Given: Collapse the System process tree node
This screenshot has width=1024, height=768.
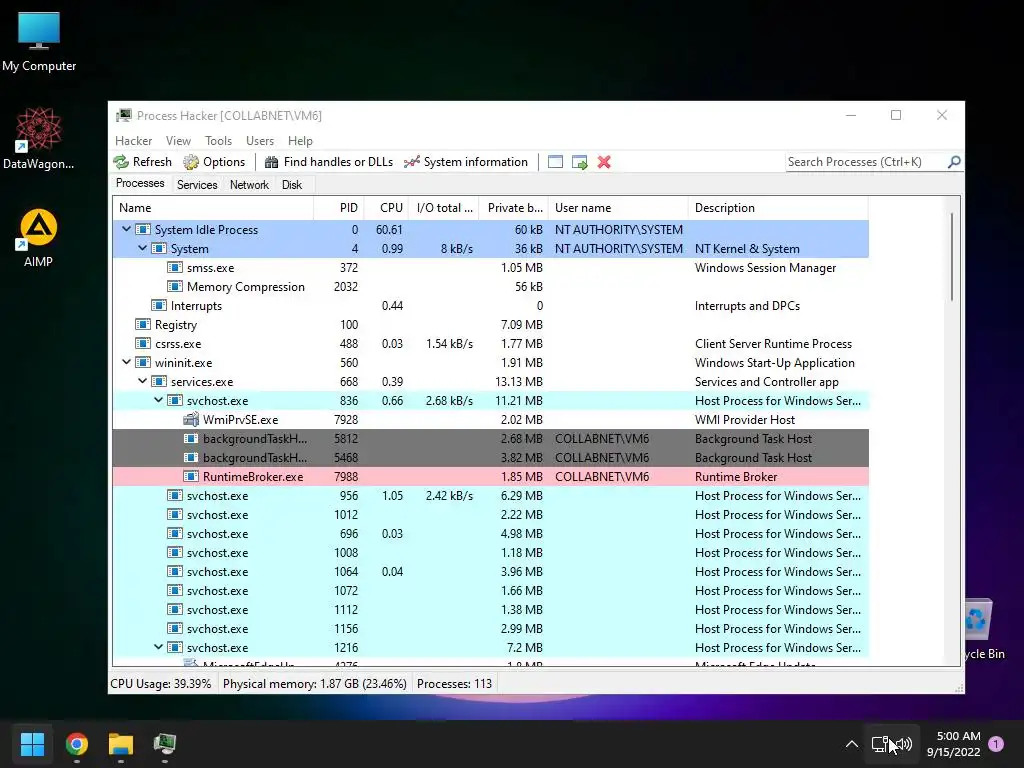Looking at the screenshot, I should pyautogui.click(x=142, y=248).
